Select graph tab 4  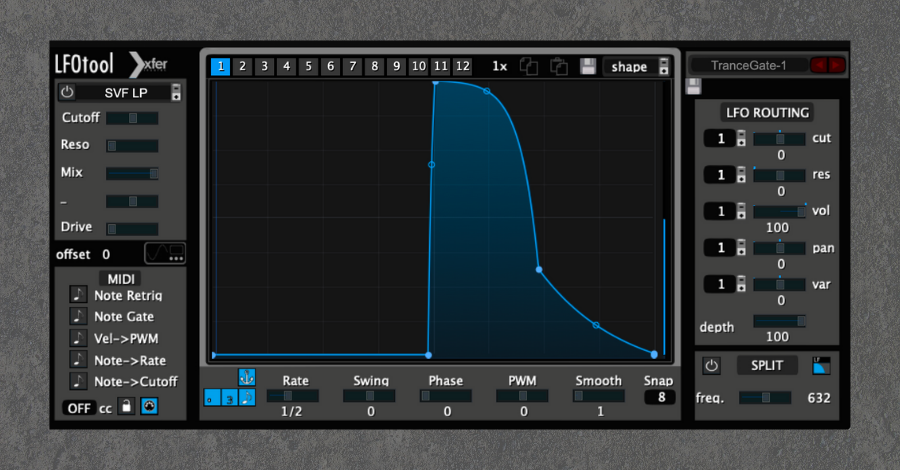pos(286,67)
